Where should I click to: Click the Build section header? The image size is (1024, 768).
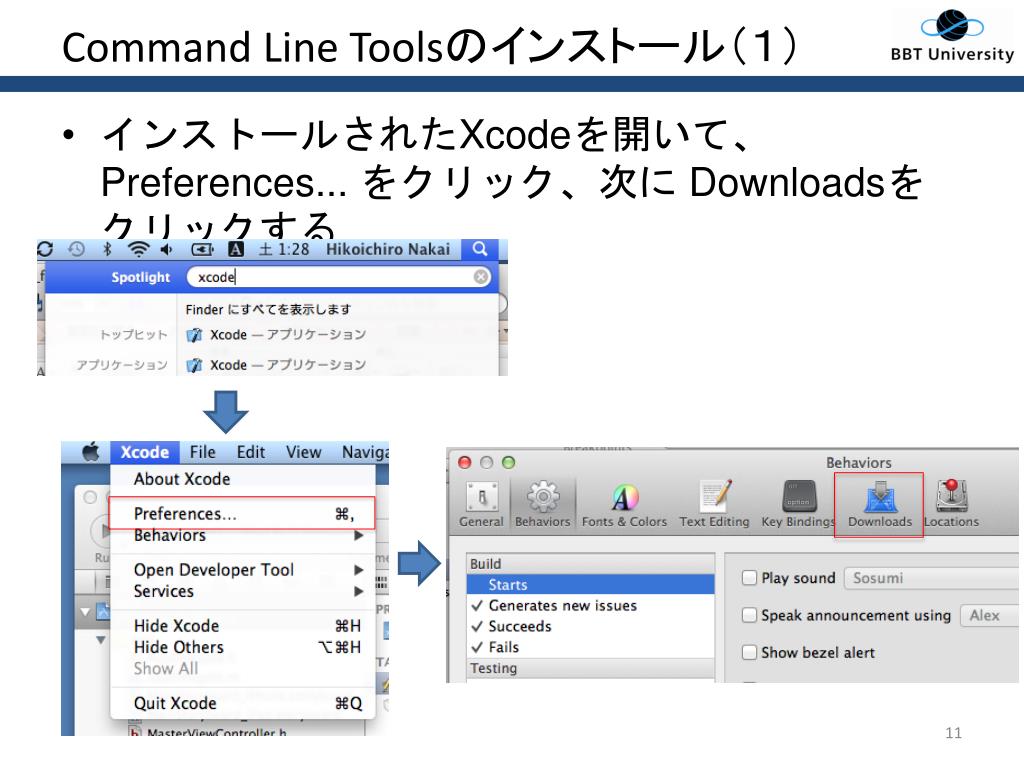click(x=590, y=564)
